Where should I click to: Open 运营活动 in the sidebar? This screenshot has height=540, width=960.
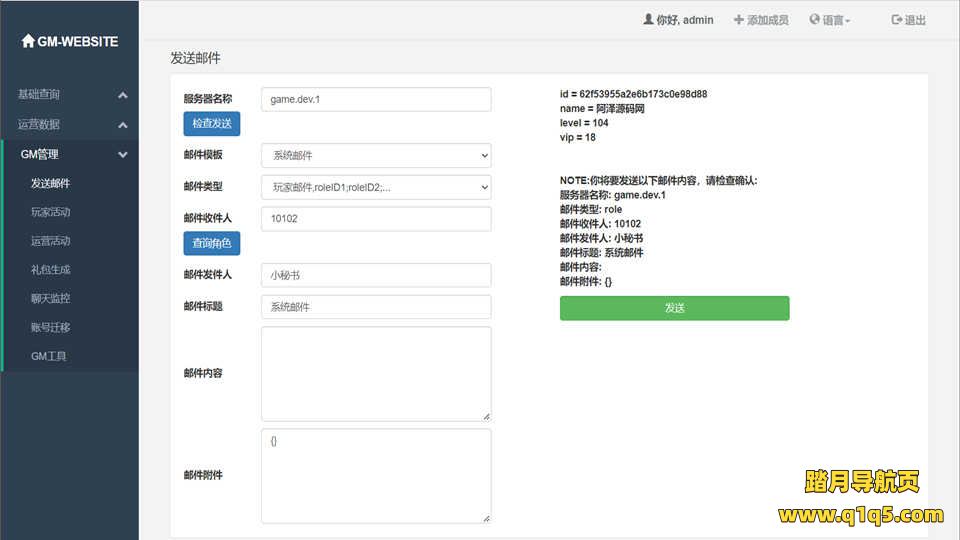50,241
